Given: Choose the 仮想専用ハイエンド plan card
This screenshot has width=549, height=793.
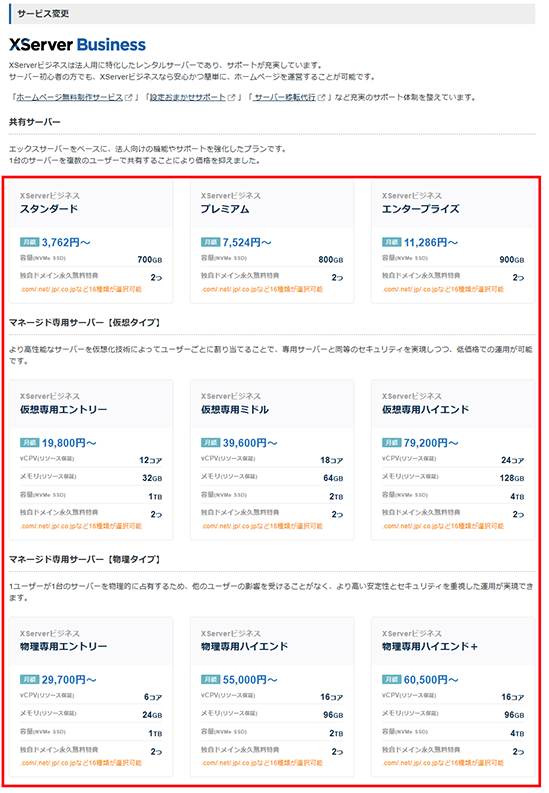Looking at the screenshot, I should click(x=453, y=460).
